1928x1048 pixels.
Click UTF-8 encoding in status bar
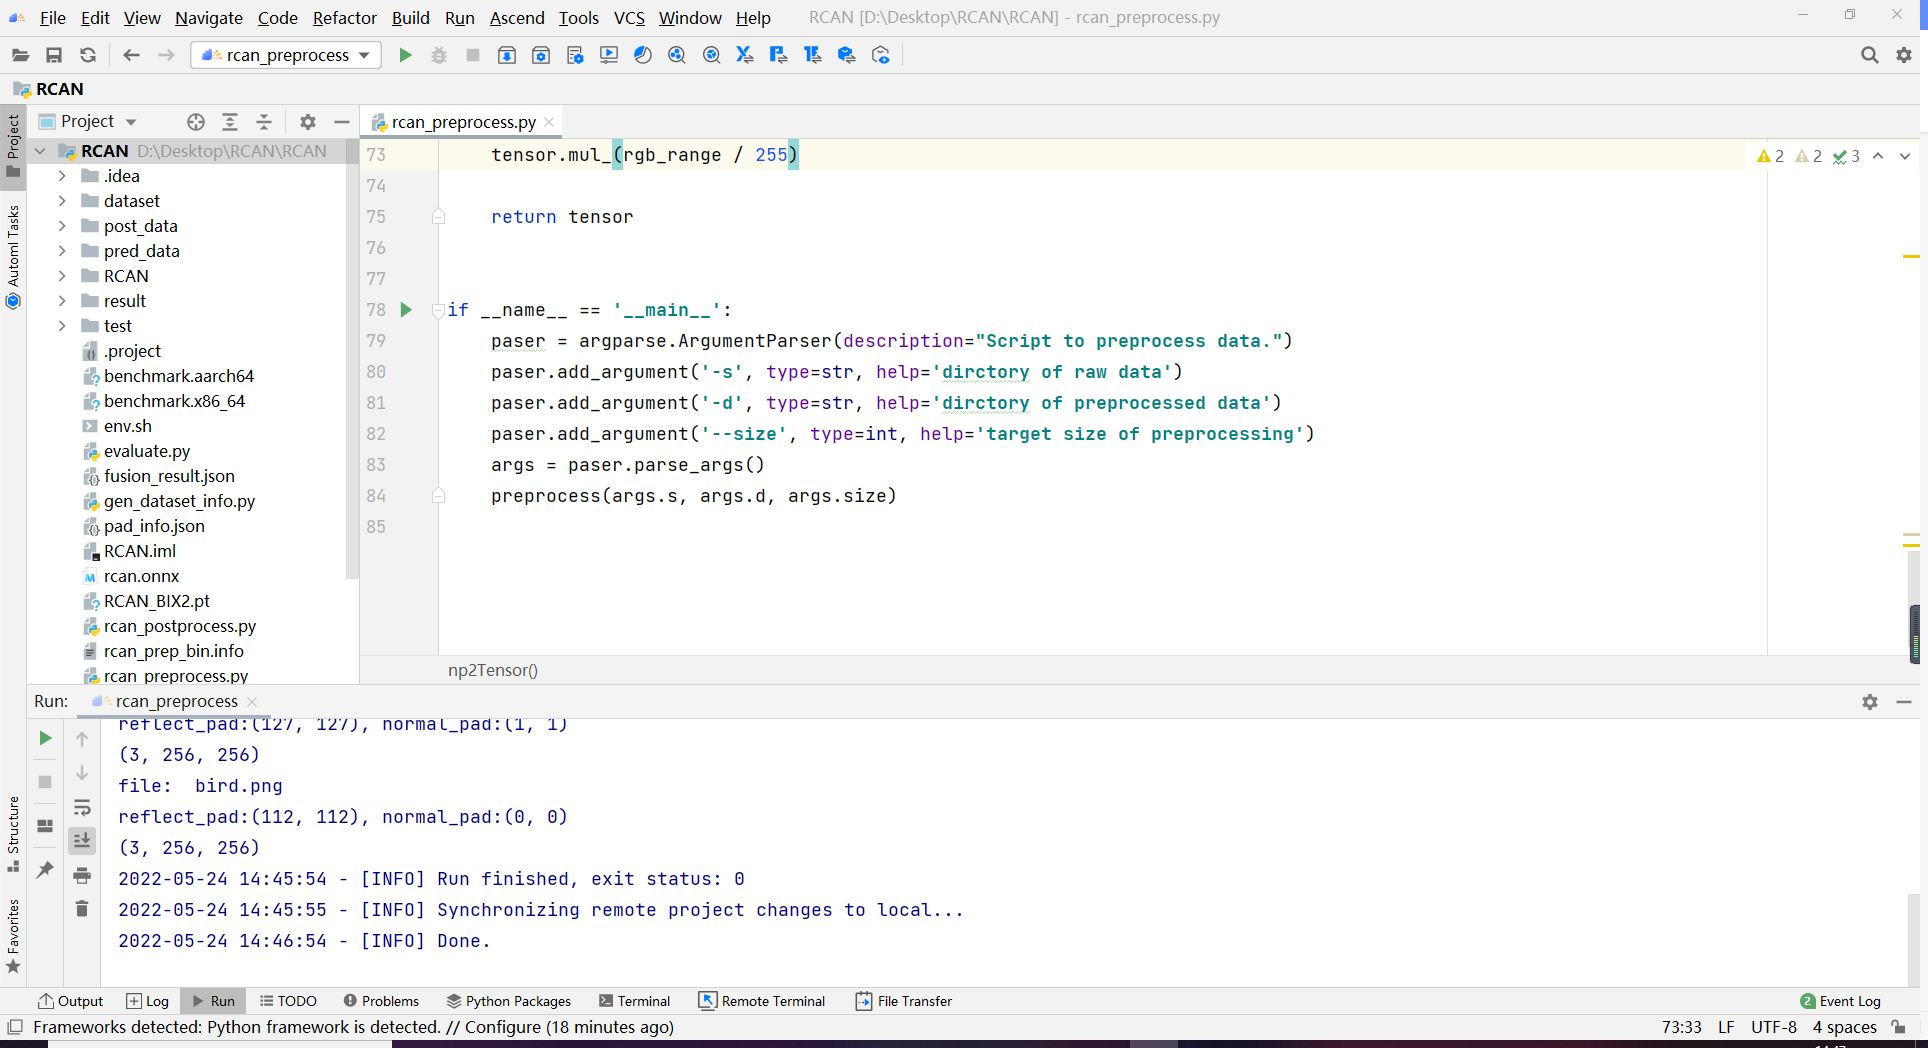tap(1774, 1027)
